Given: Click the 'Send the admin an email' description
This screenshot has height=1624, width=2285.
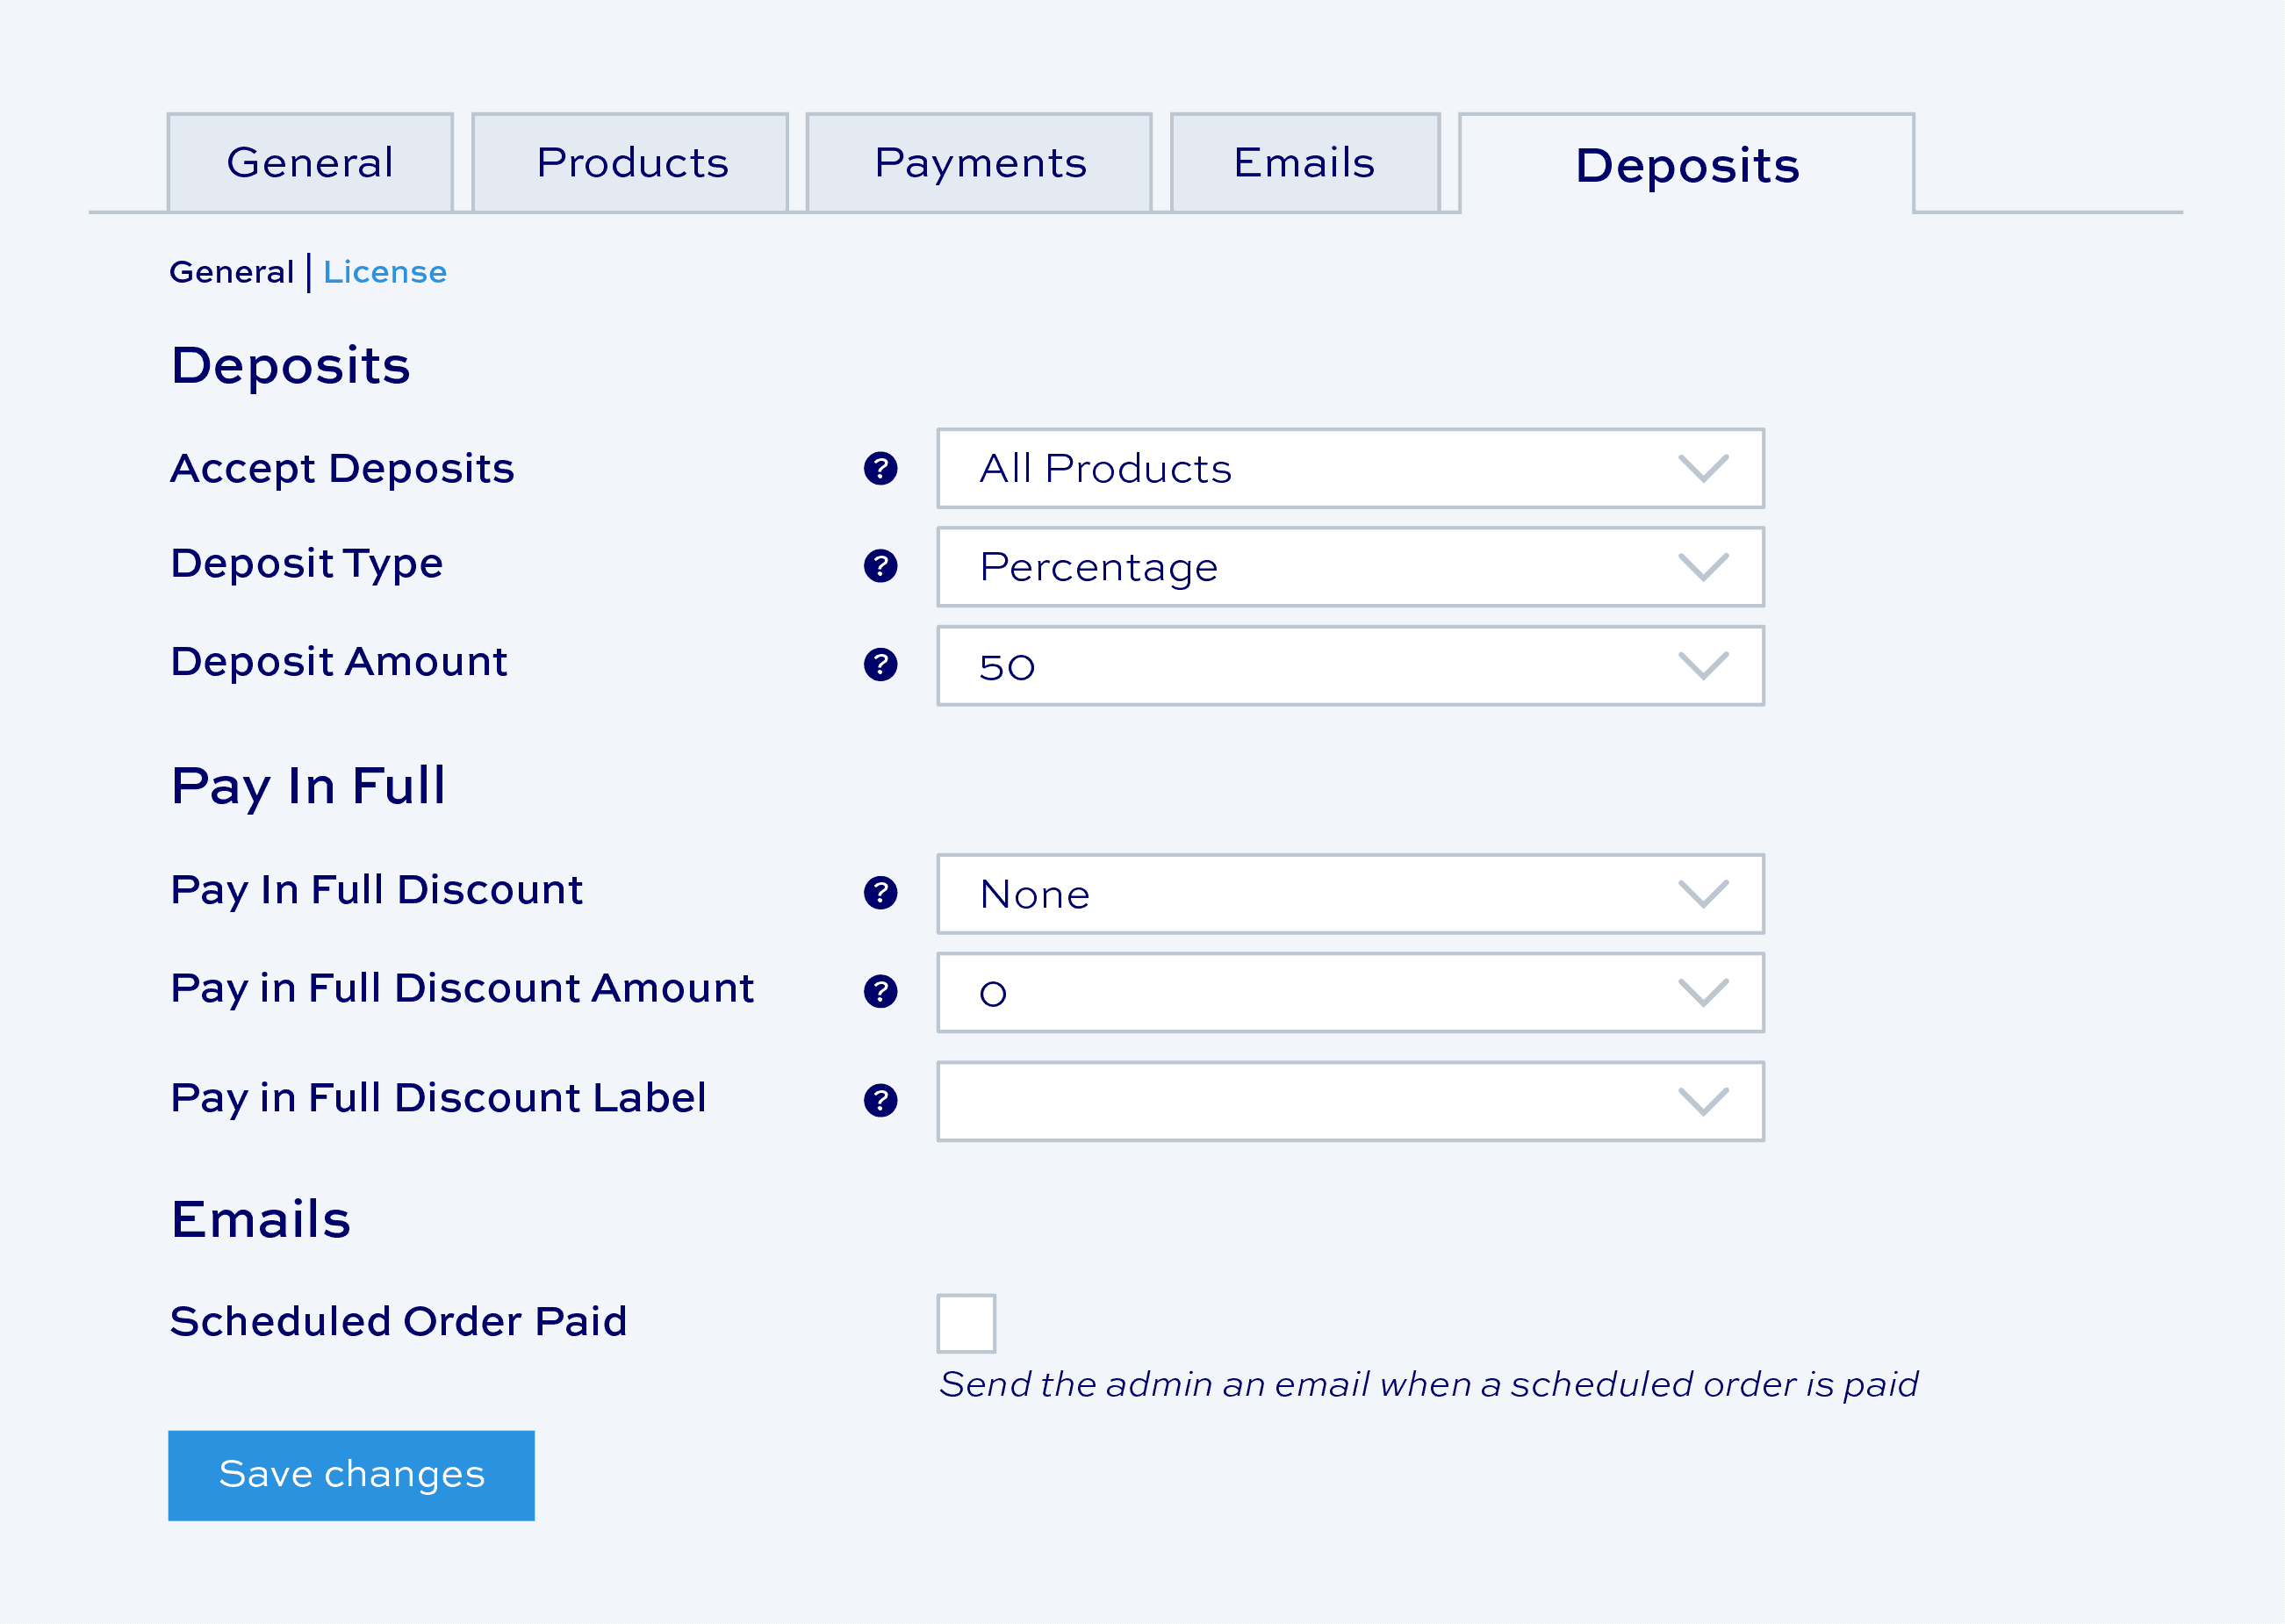Looking at the screenshot, I should [x=1428, y=1385].
